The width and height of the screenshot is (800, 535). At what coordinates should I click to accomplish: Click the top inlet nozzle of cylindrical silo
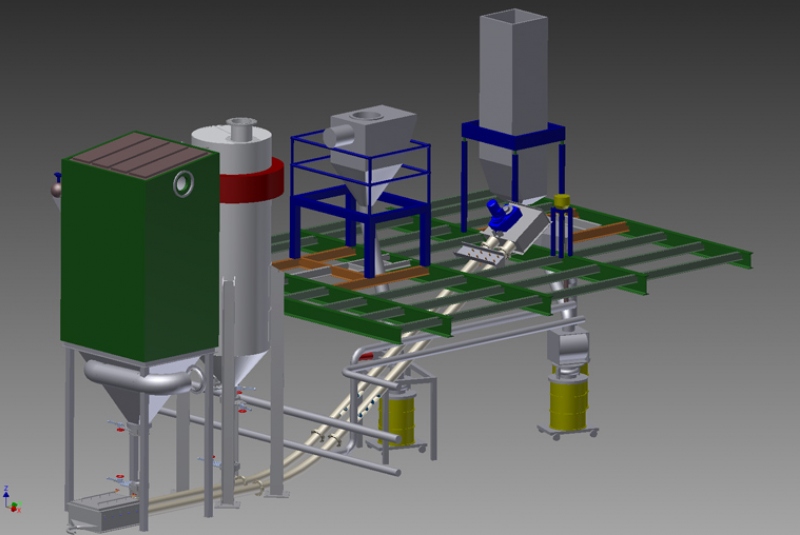pyautogui.click(x=240, y=130)
